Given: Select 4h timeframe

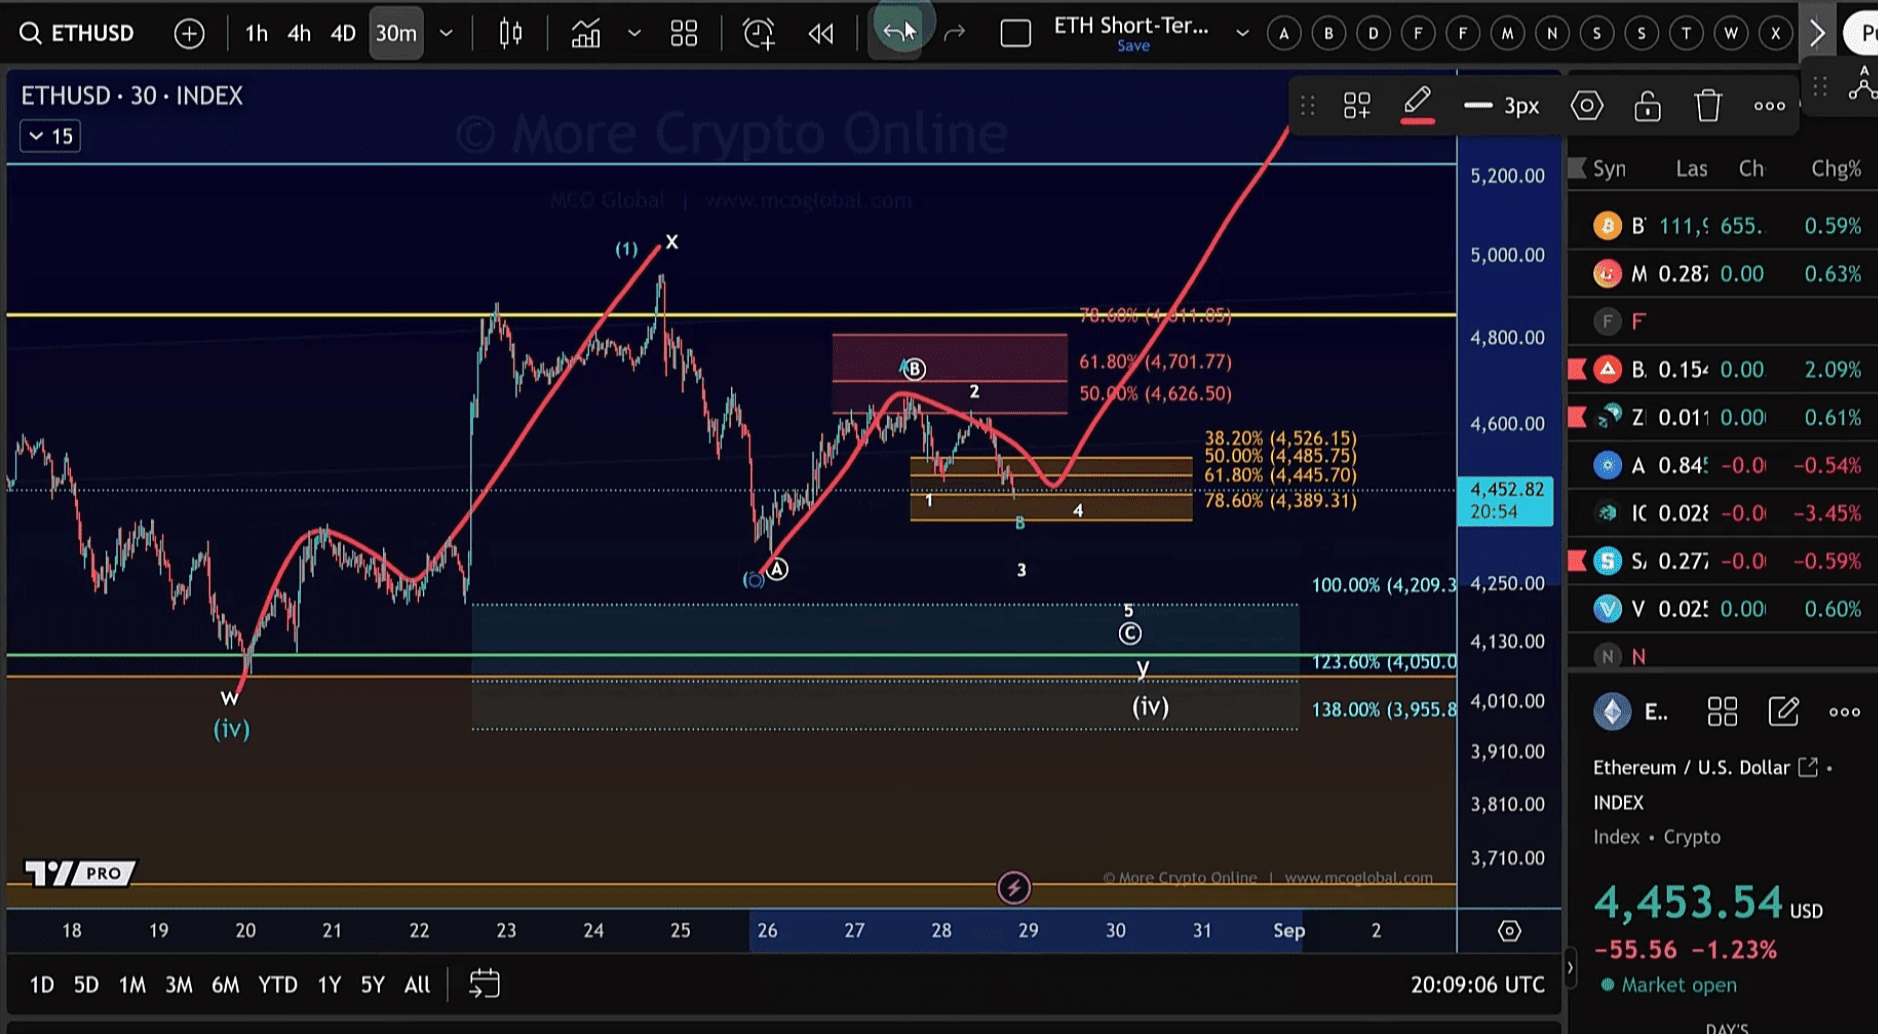Looking at the screenshot, I should coord(299,33).
